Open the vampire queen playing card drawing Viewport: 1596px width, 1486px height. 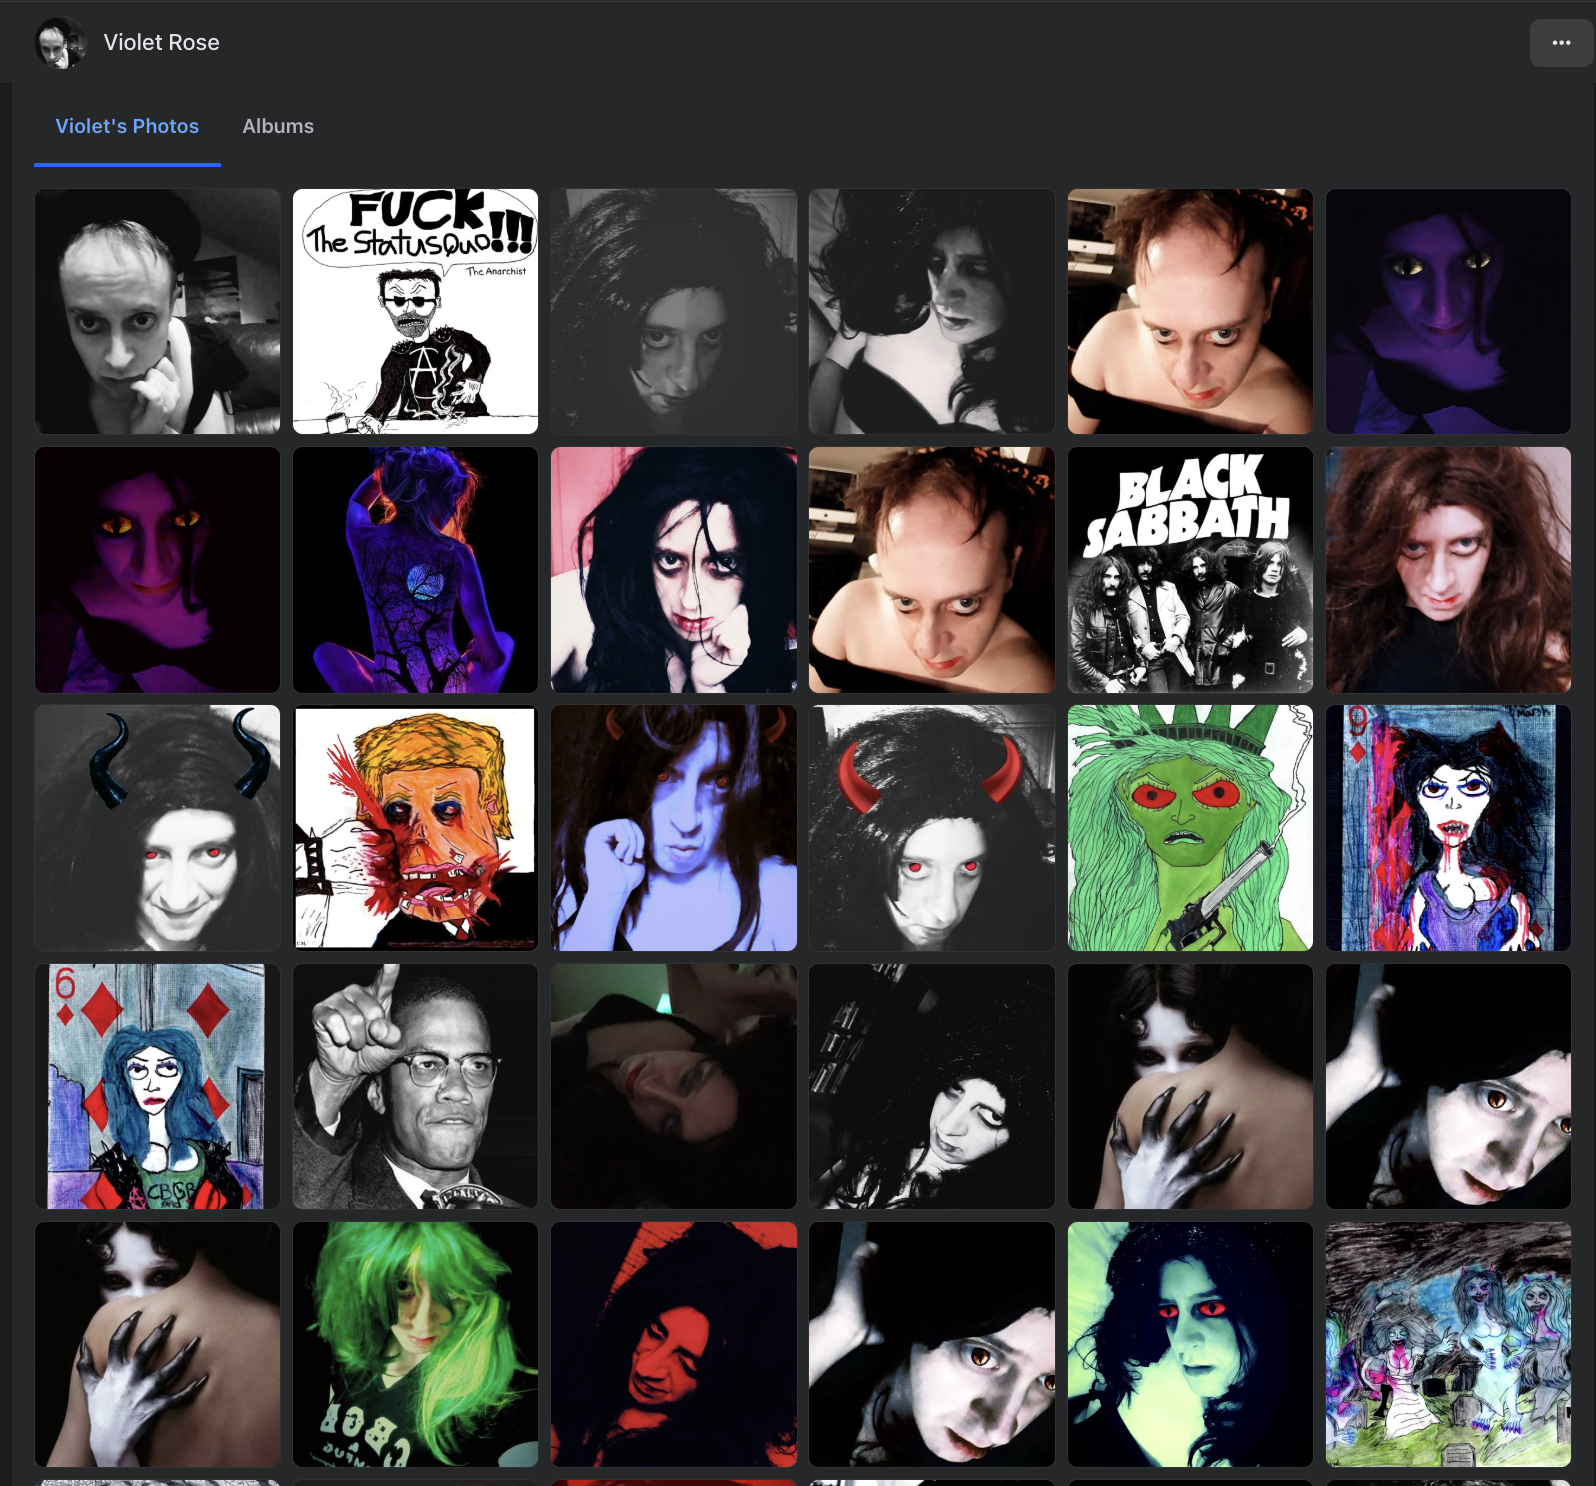(x=1447, y=828)
